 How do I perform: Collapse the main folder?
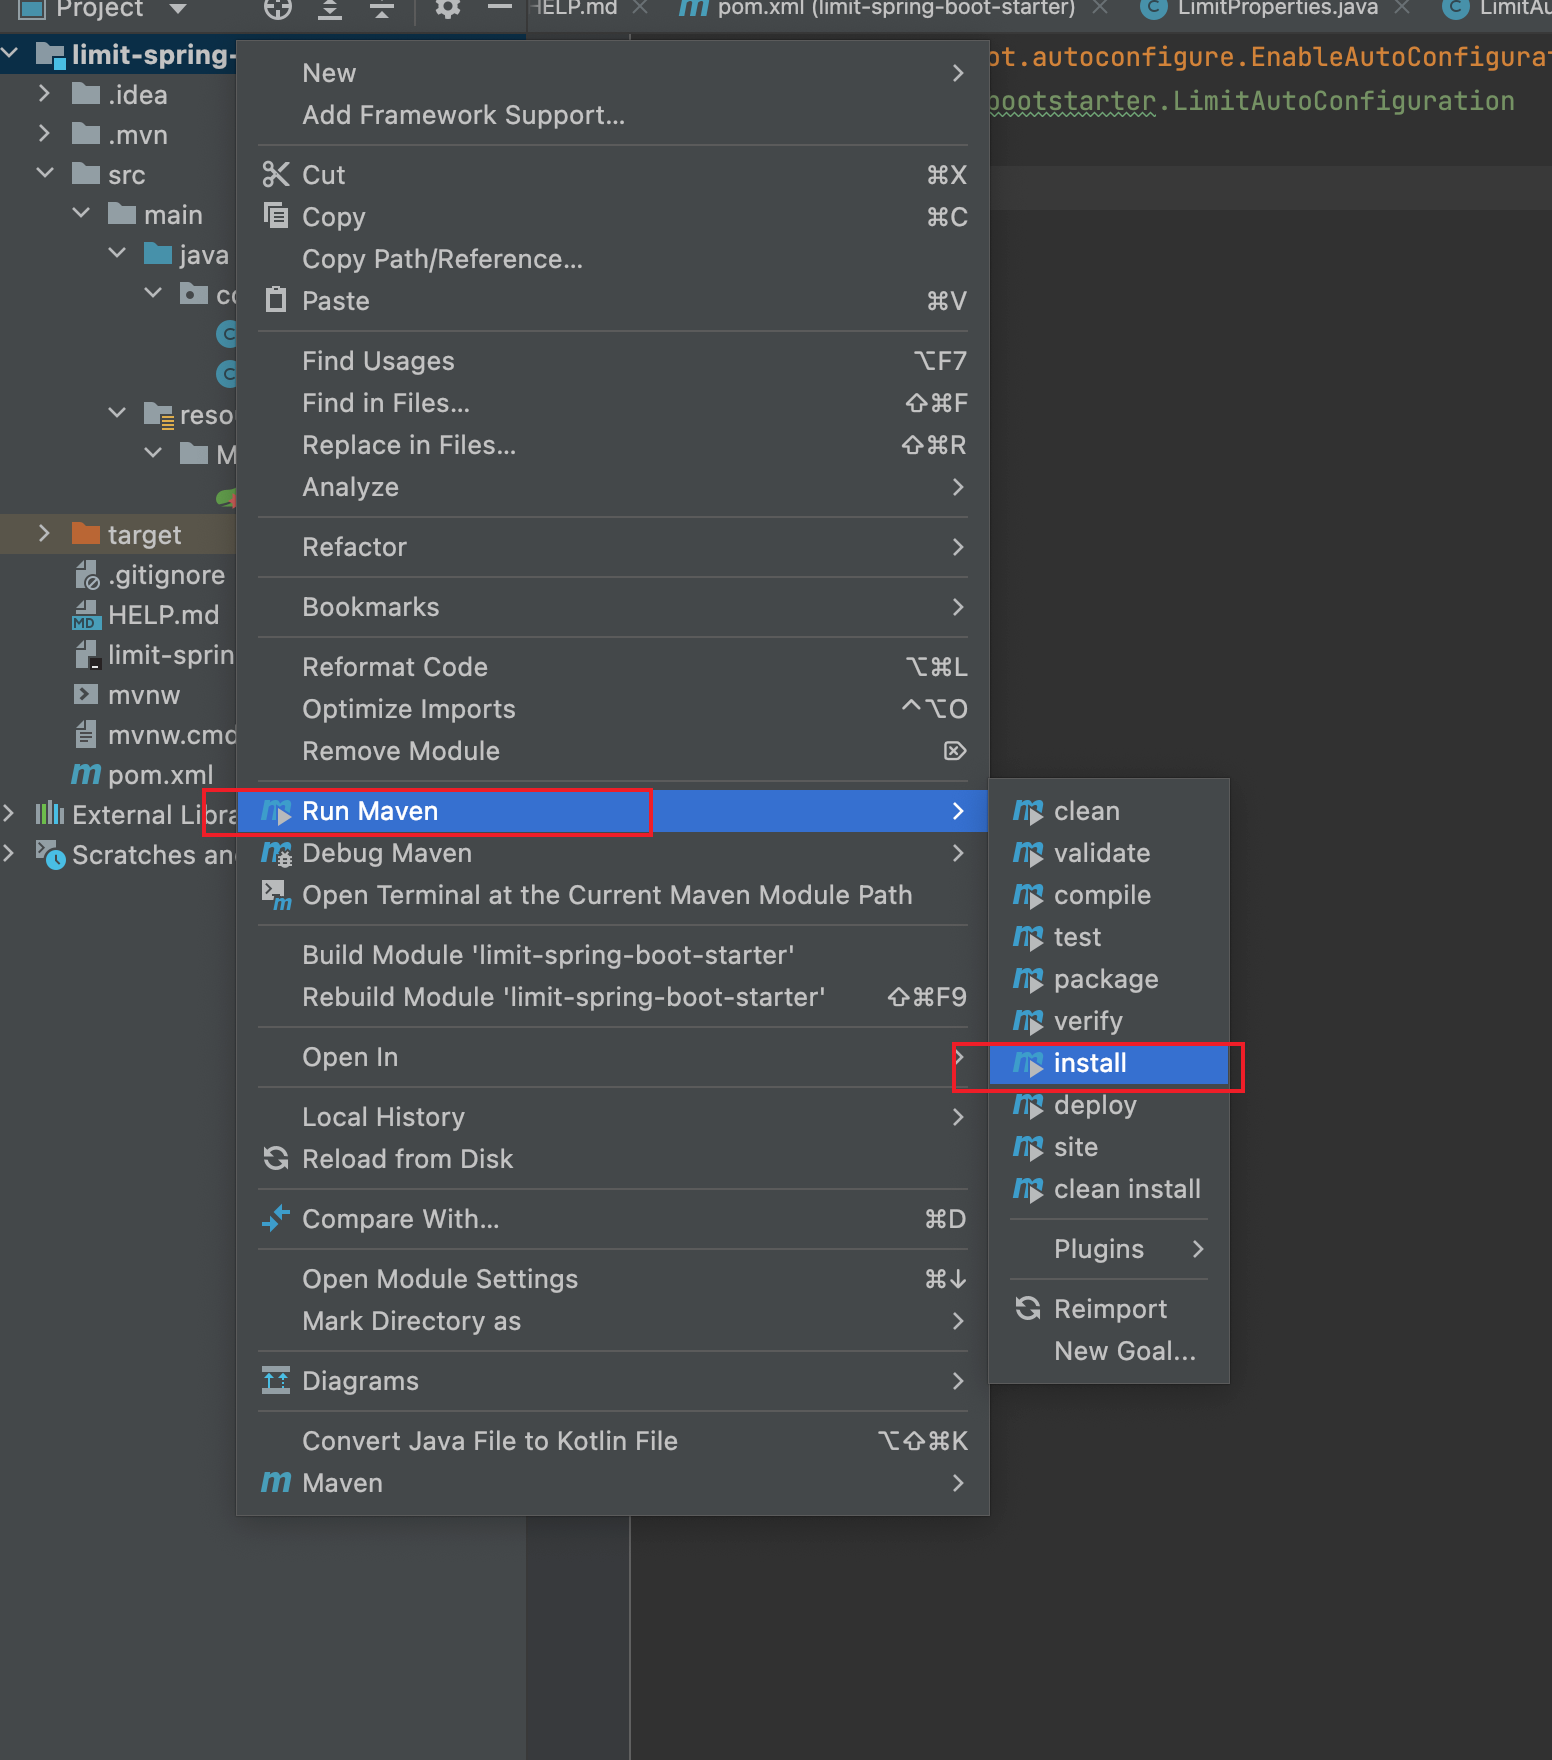(81, 214)
